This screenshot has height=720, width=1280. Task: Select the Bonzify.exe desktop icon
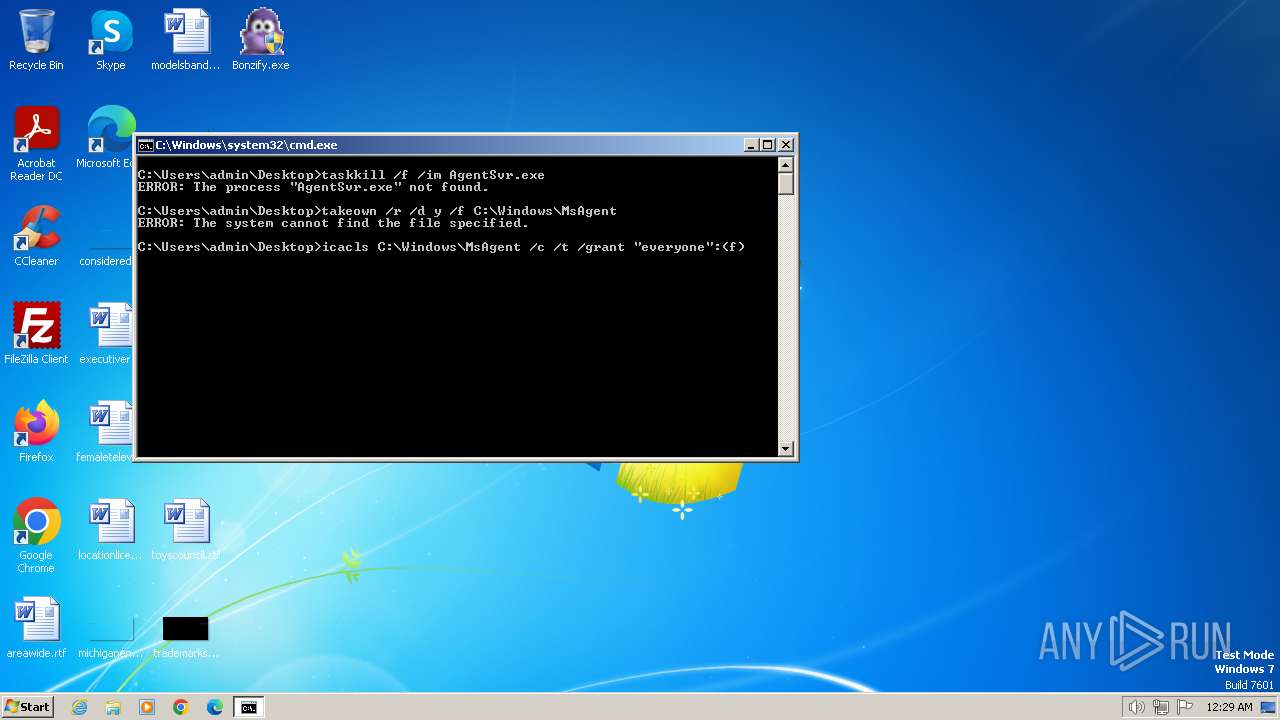pos(261,40)
